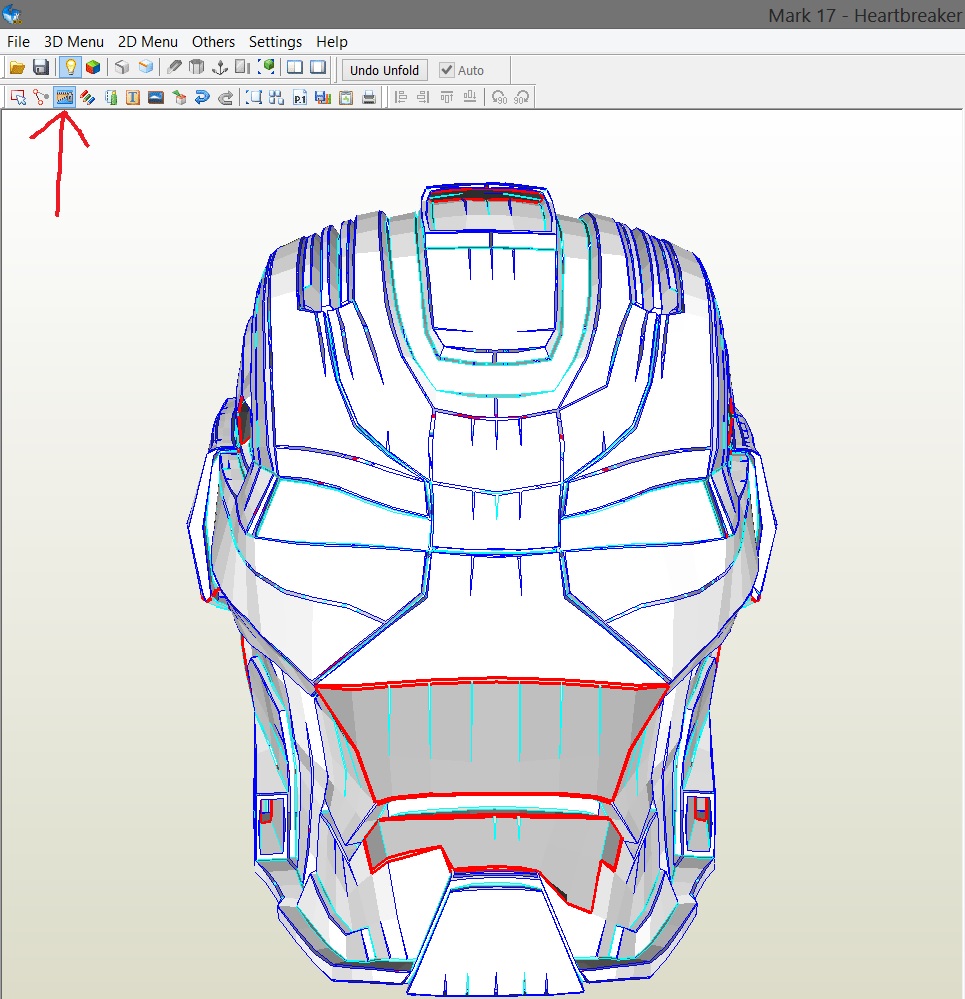
Task: Click the floppy disk with color bars icon
Action: (x=323, y=97)
